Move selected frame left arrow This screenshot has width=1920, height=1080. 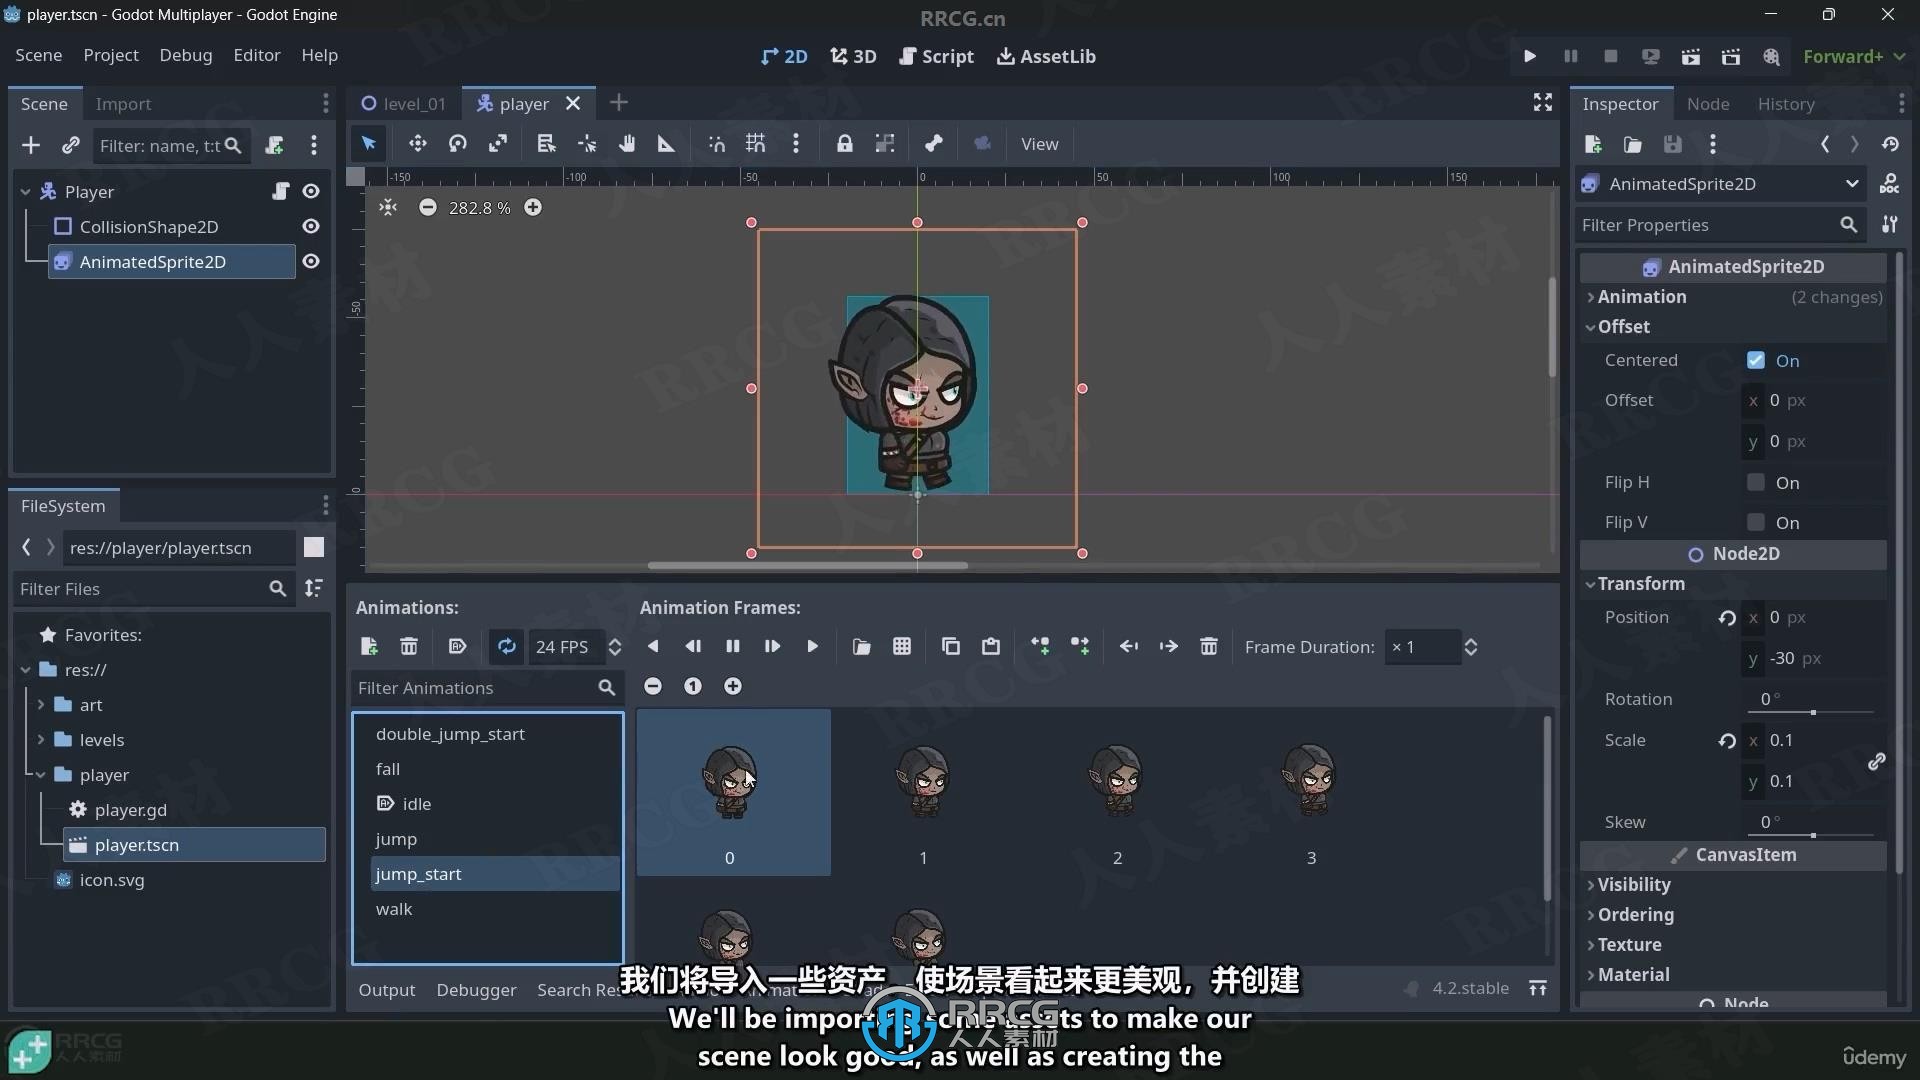coord(1129,647)
